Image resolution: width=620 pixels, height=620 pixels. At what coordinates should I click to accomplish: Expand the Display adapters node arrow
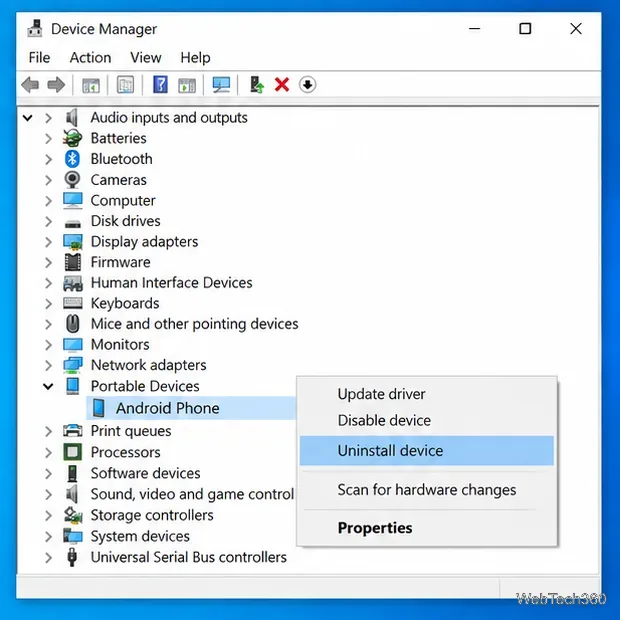tap(48, 242)
